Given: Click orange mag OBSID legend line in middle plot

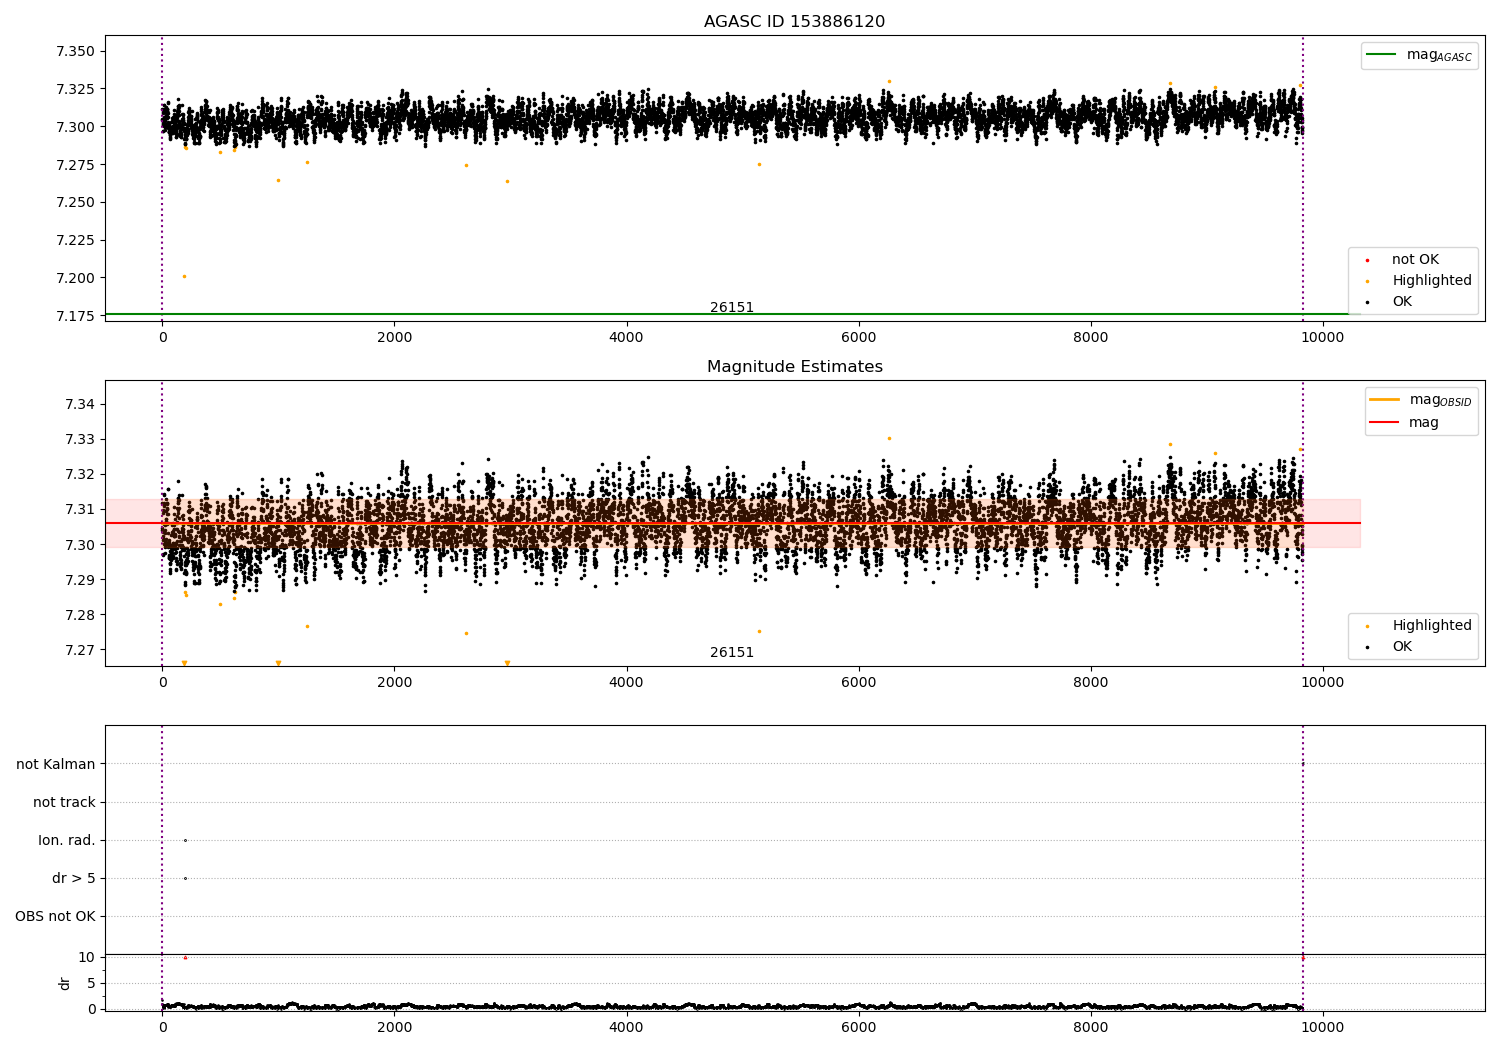Looking at the screenshot, I should (1384, 400).
